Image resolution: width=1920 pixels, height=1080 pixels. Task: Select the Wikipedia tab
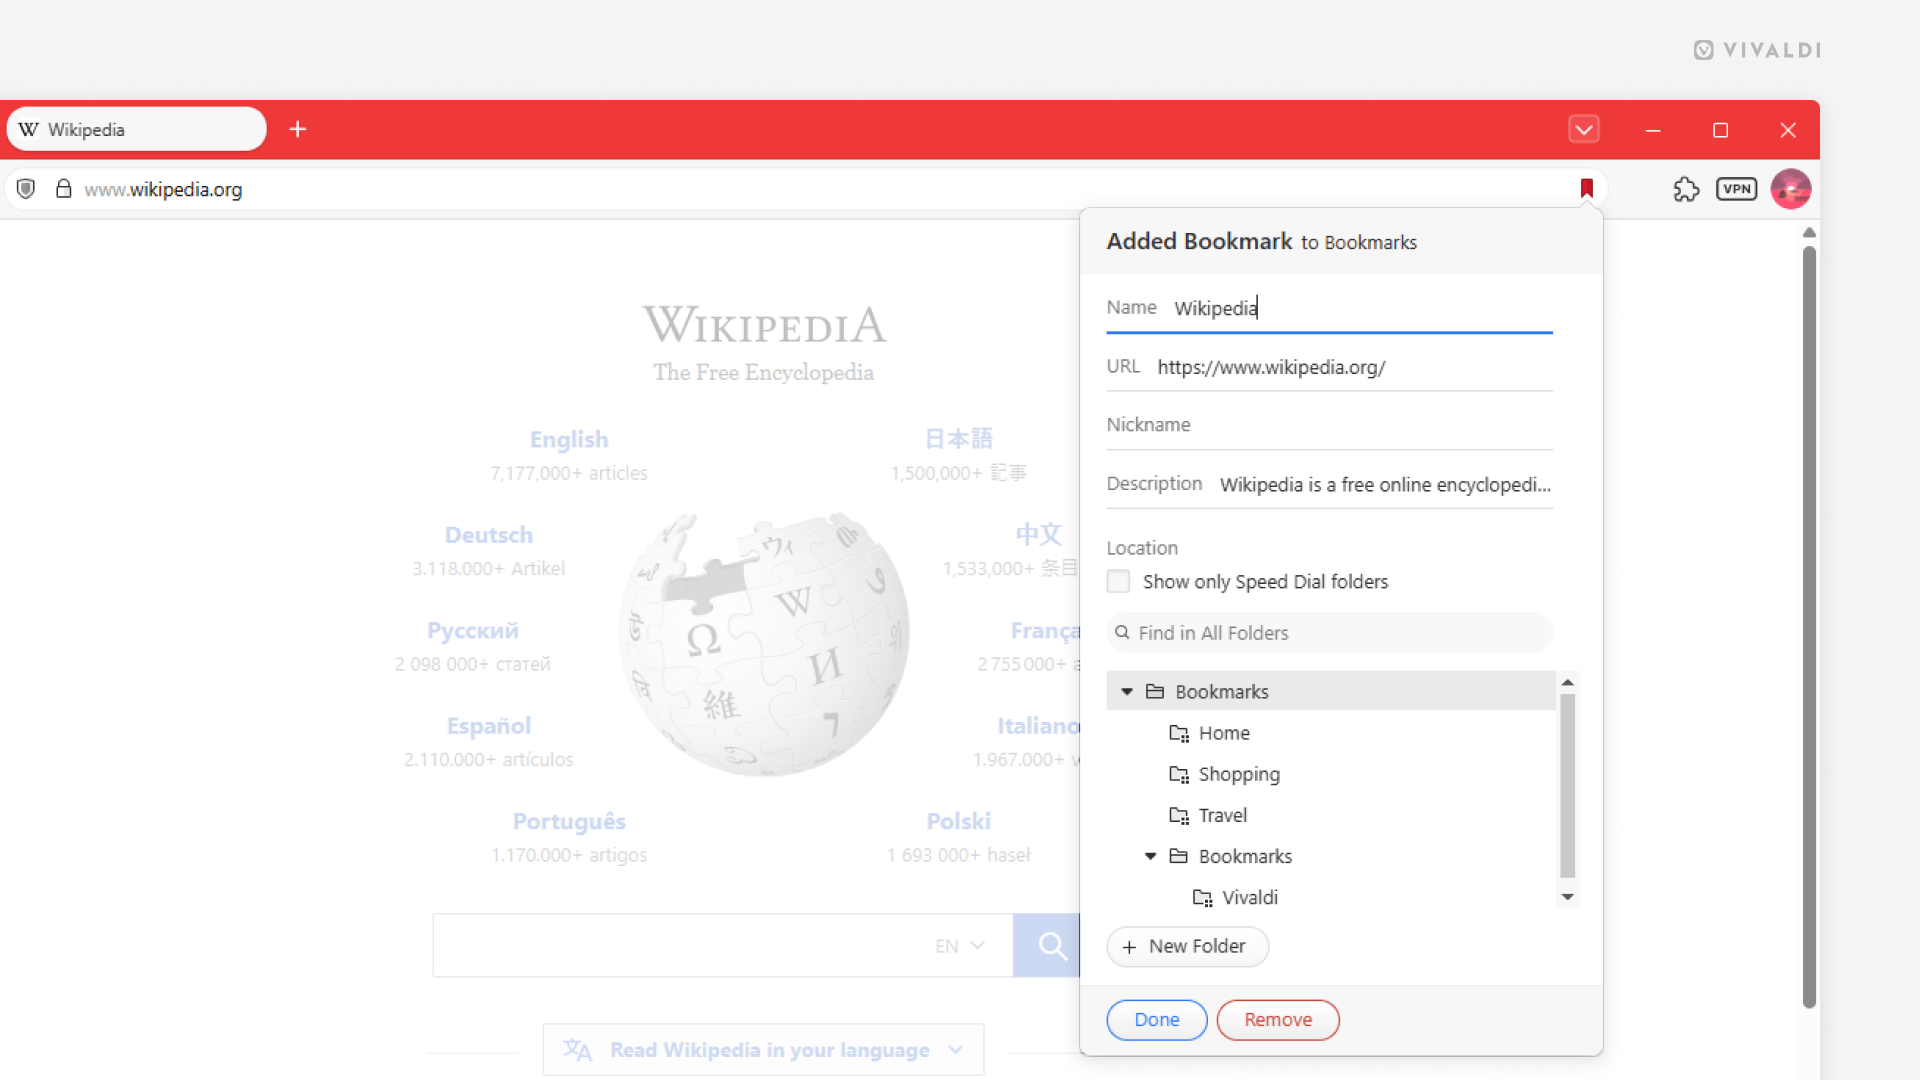(x=137, y=129)
